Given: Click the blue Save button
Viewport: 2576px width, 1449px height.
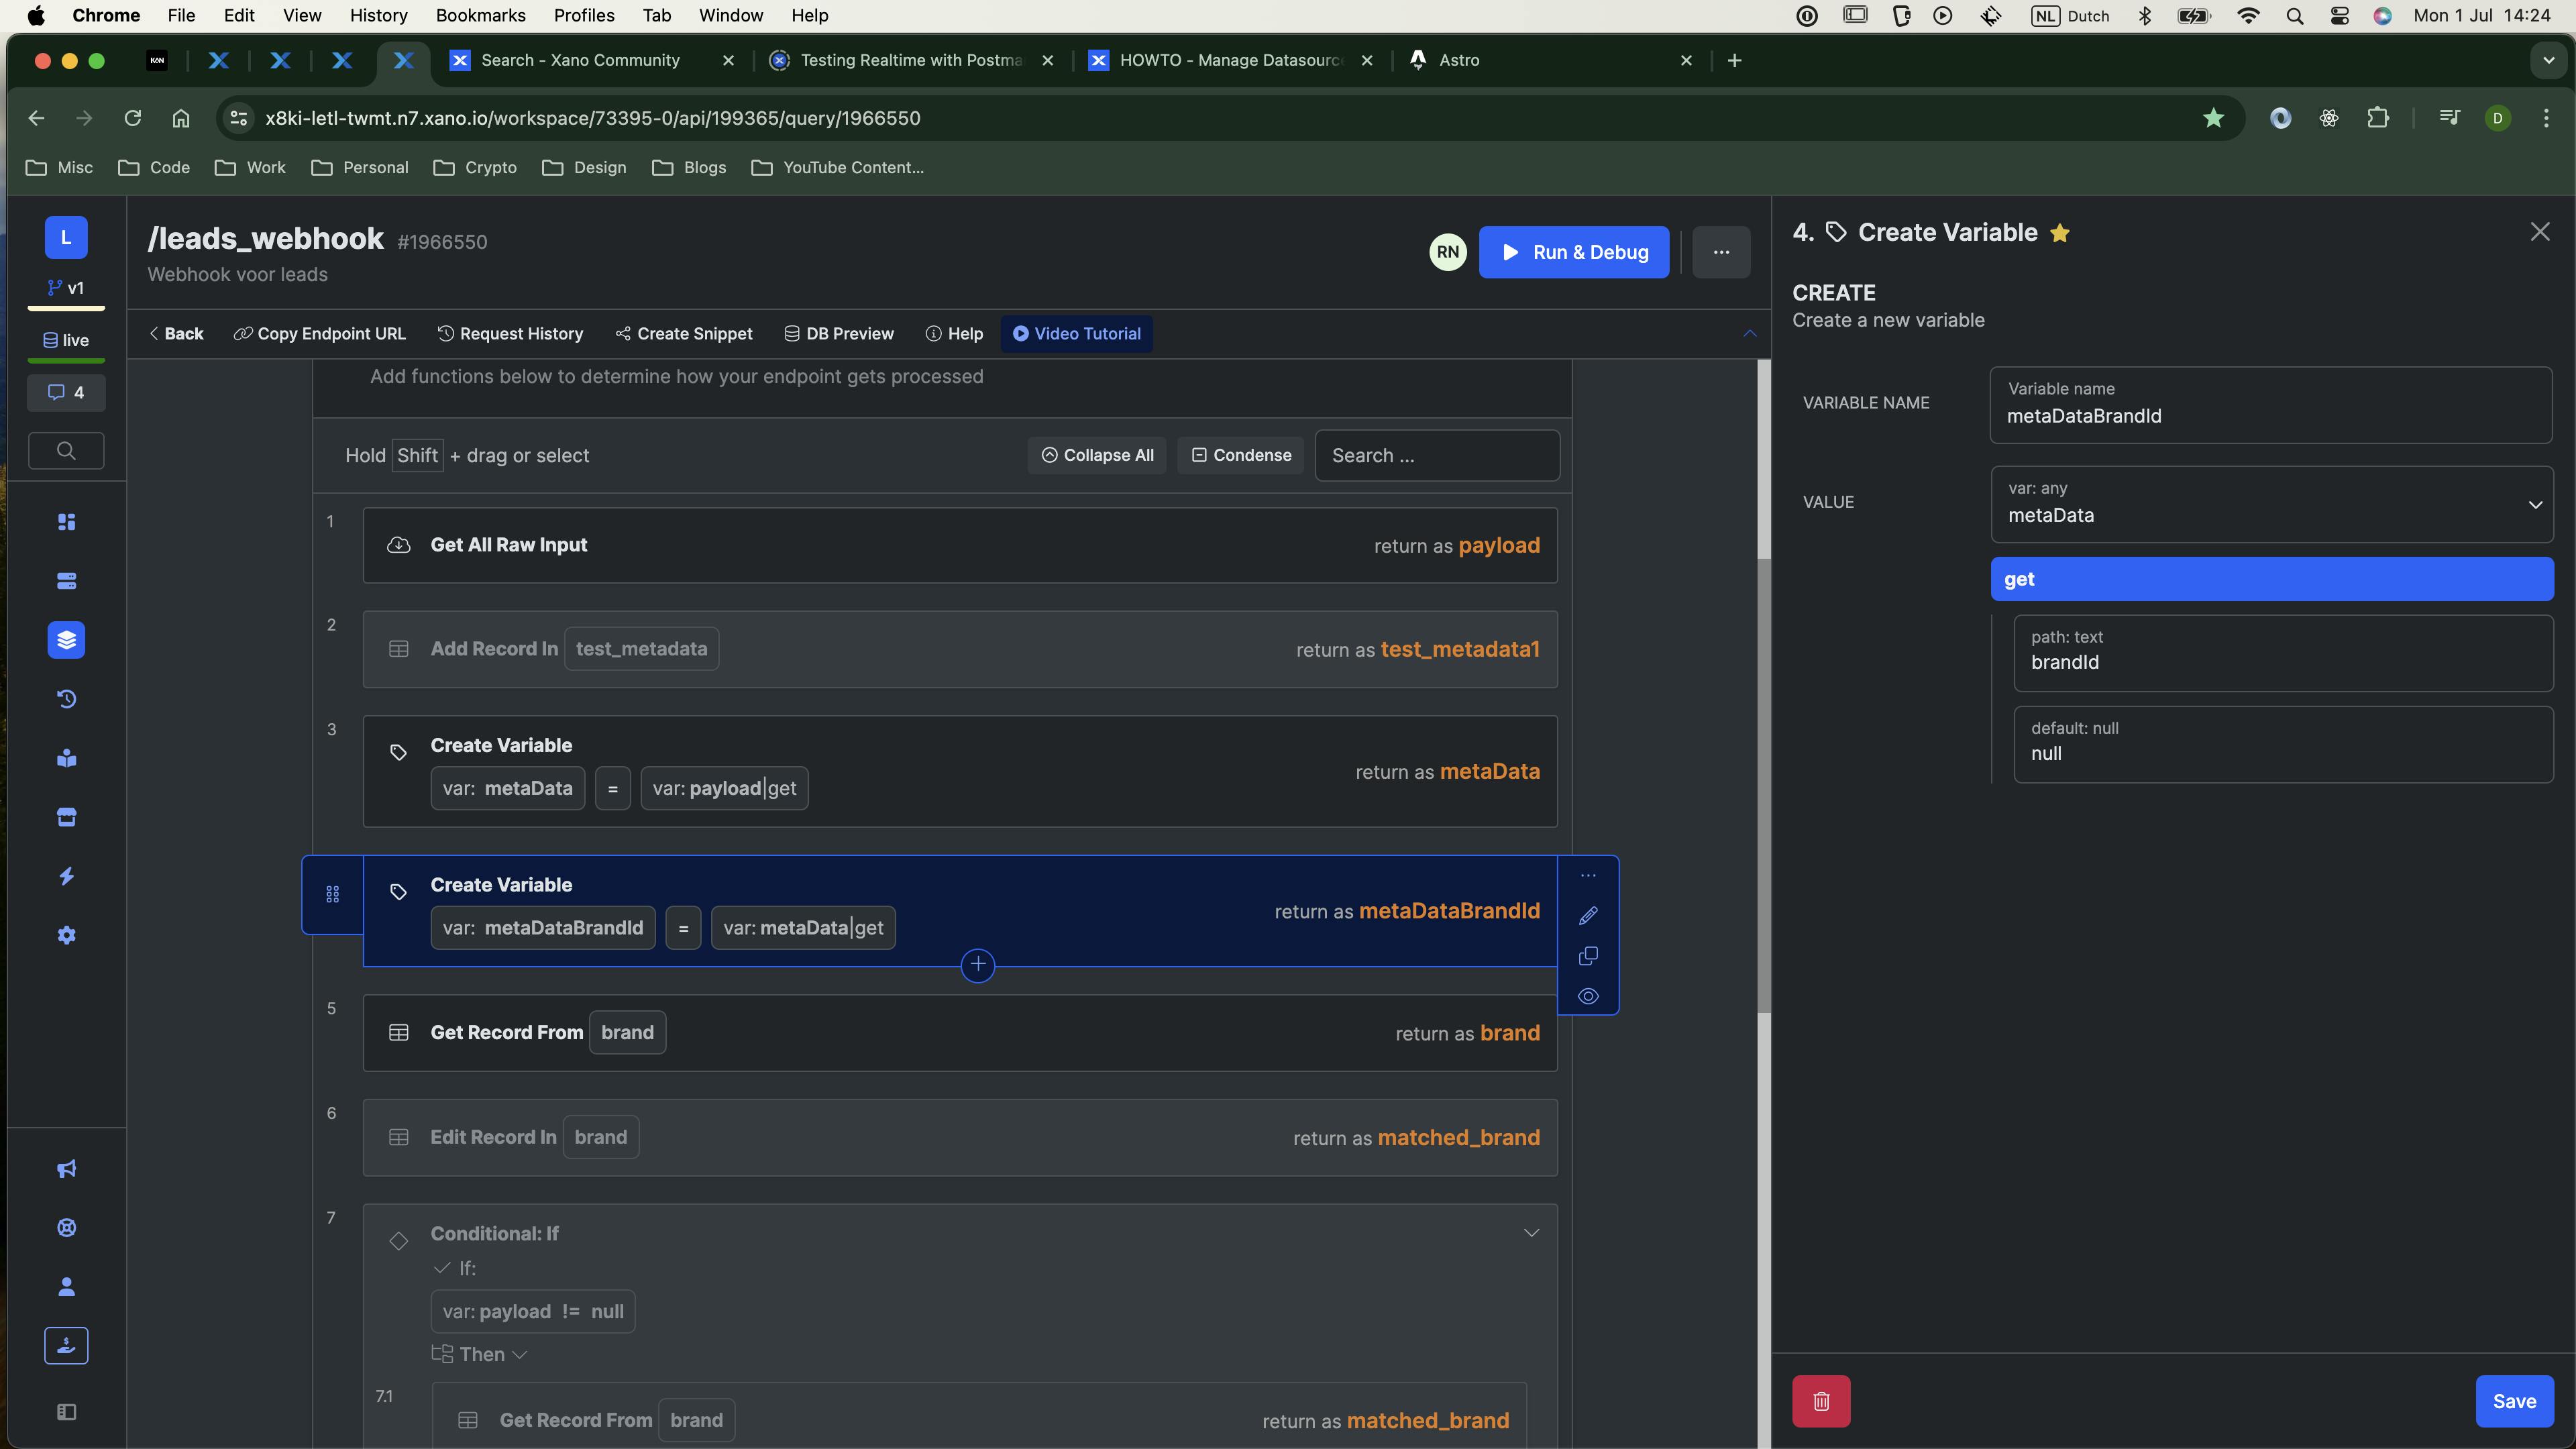Looking at the screenshot, I should click(x=2513, y=1401).
